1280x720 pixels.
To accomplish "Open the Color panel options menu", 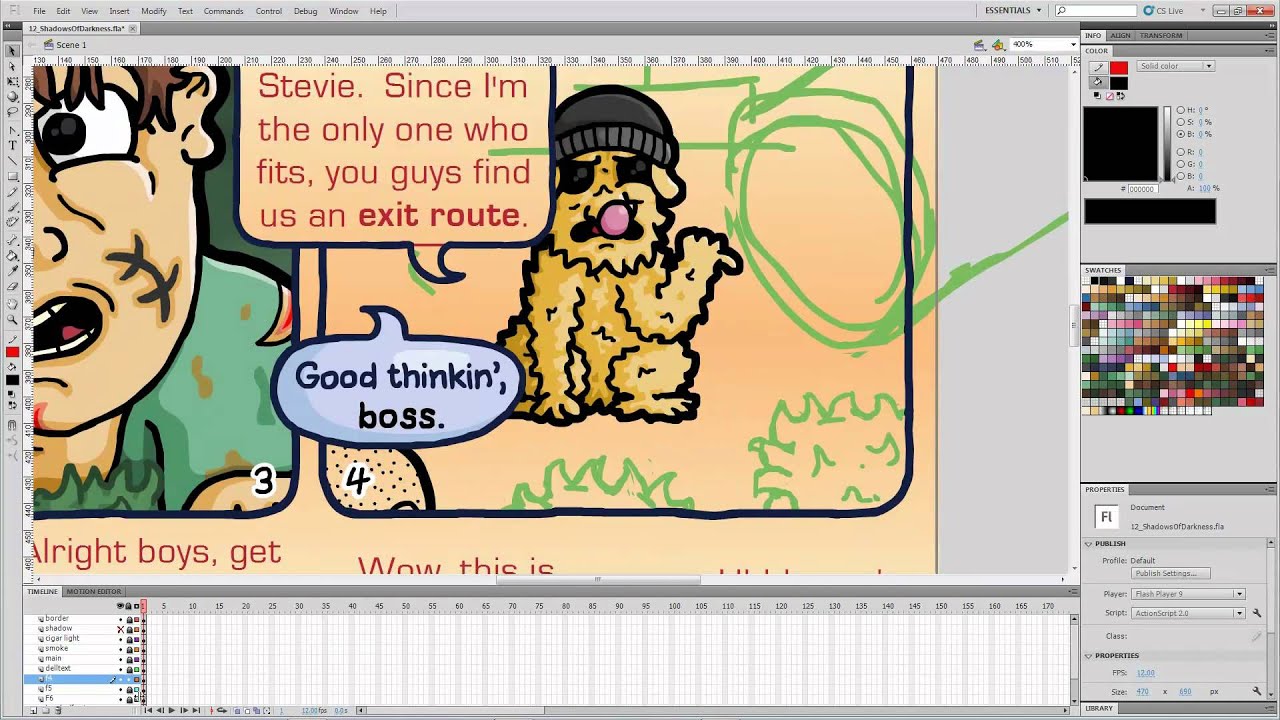I will (x=1269, y=51).
